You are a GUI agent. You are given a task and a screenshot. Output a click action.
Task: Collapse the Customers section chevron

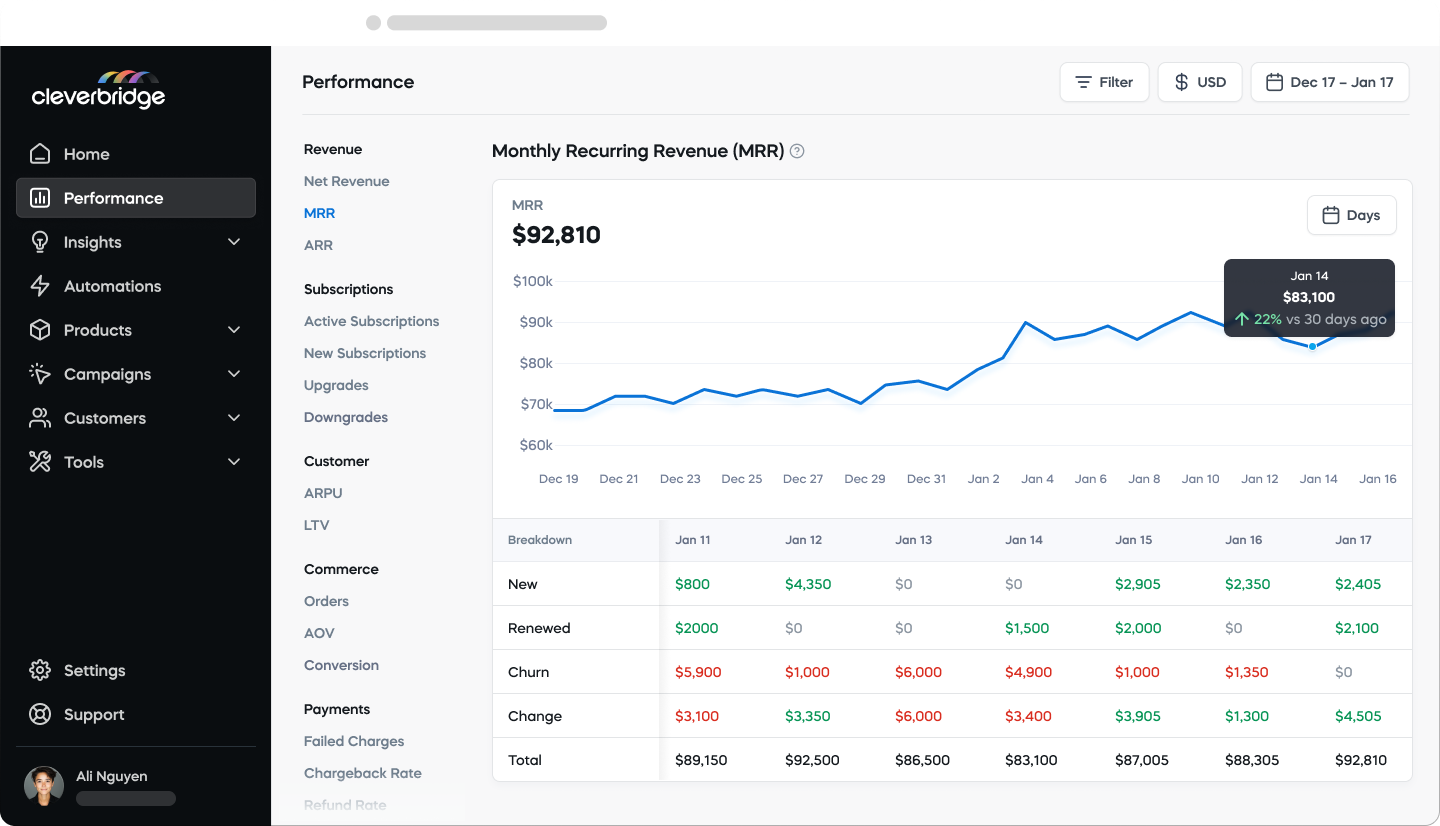click(233, 417)
